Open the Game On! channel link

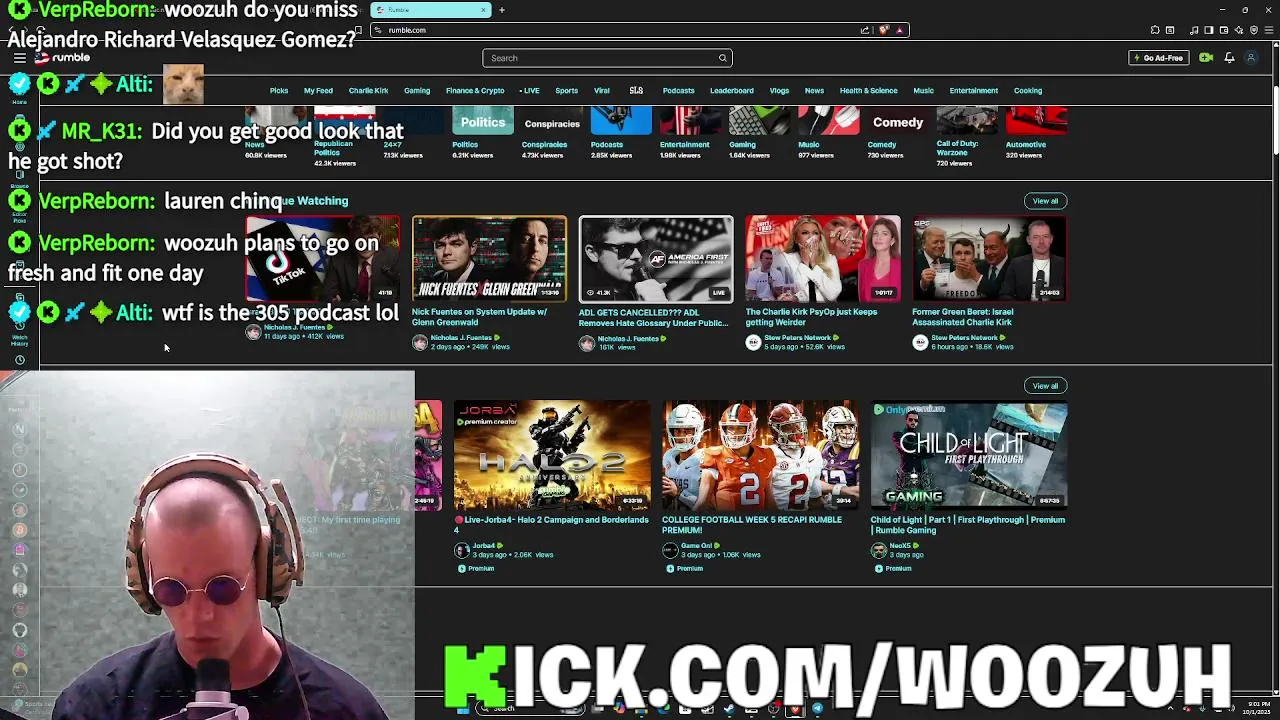tap(696, 546)
